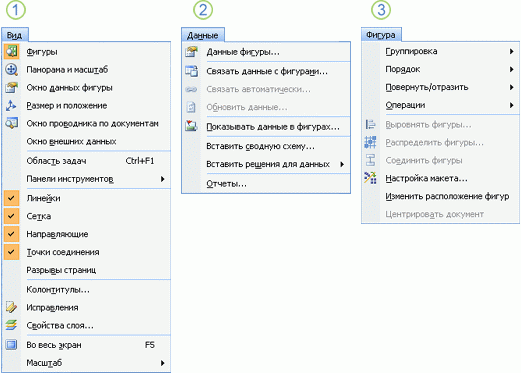Expand the Порядок submenu arrow

tap(512, 69)
